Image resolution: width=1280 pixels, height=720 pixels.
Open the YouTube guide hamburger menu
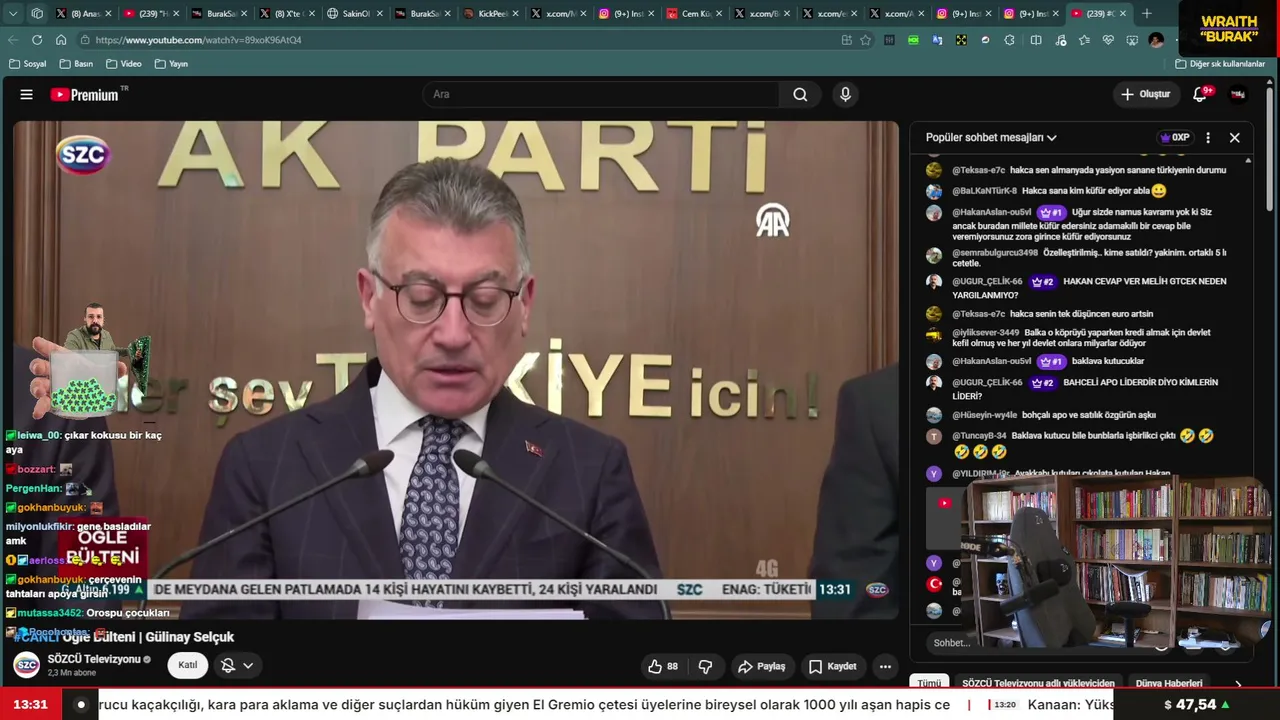[x=27, y=94]
